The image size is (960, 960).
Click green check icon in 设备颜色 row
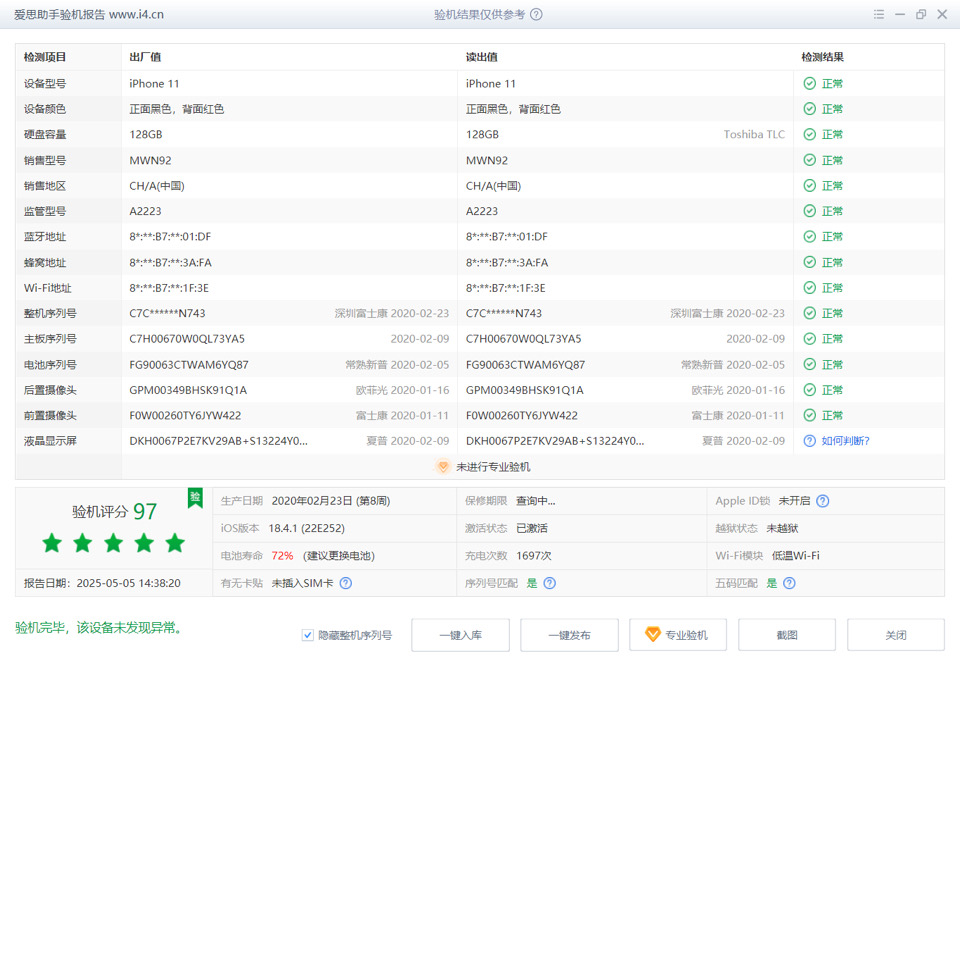[809, 109]
